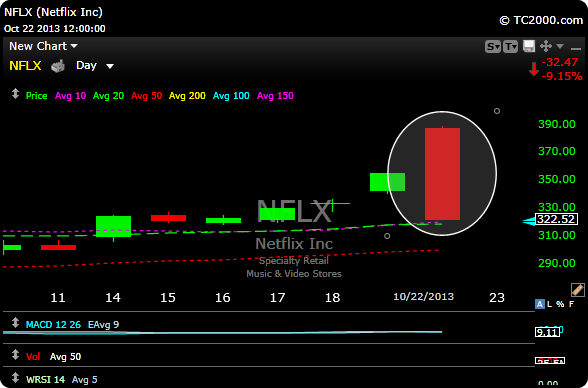This screenshot has height=388, width=588.
Task: Select the red Avg 50 price legend label
Action: point(146,96)
